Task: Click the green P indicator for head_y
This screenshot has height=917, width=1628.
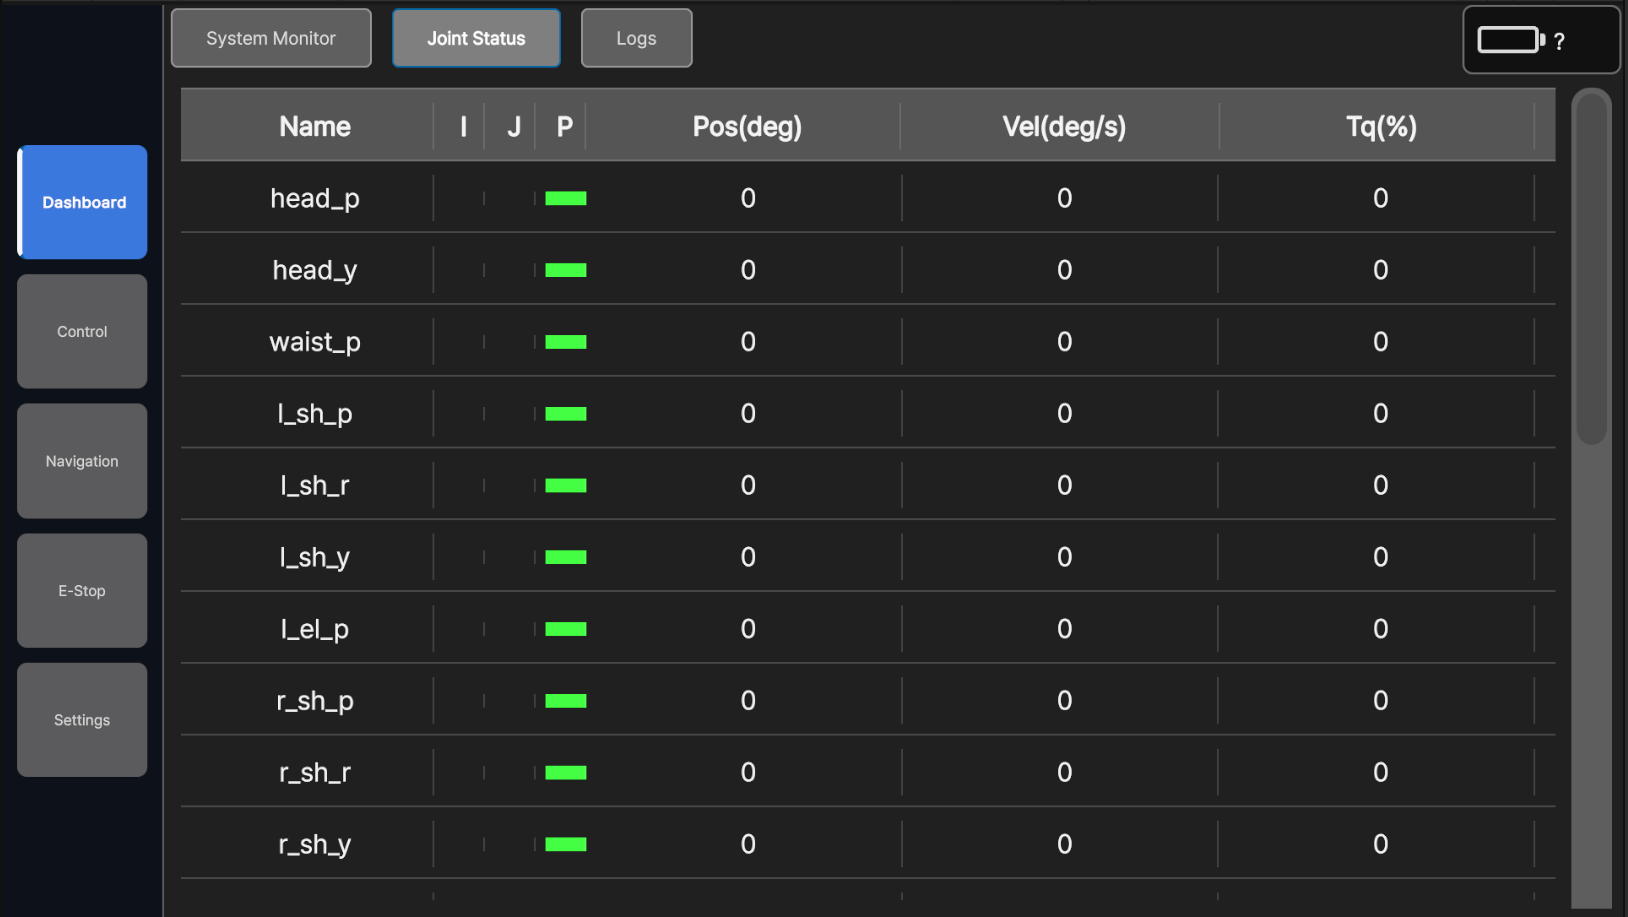Action: click(565, 270)
